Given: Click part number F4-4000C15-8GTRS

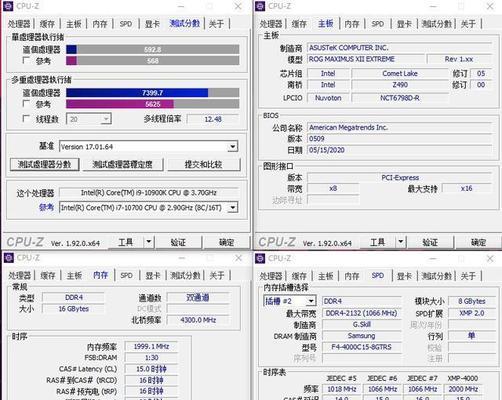Looking at the screenshot, I should pos(361,347).
